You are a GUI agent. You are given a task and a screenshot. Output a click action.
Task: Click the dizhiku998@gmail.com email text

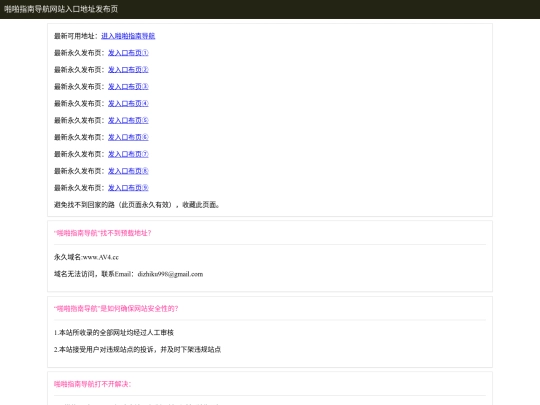coord(170,274)
